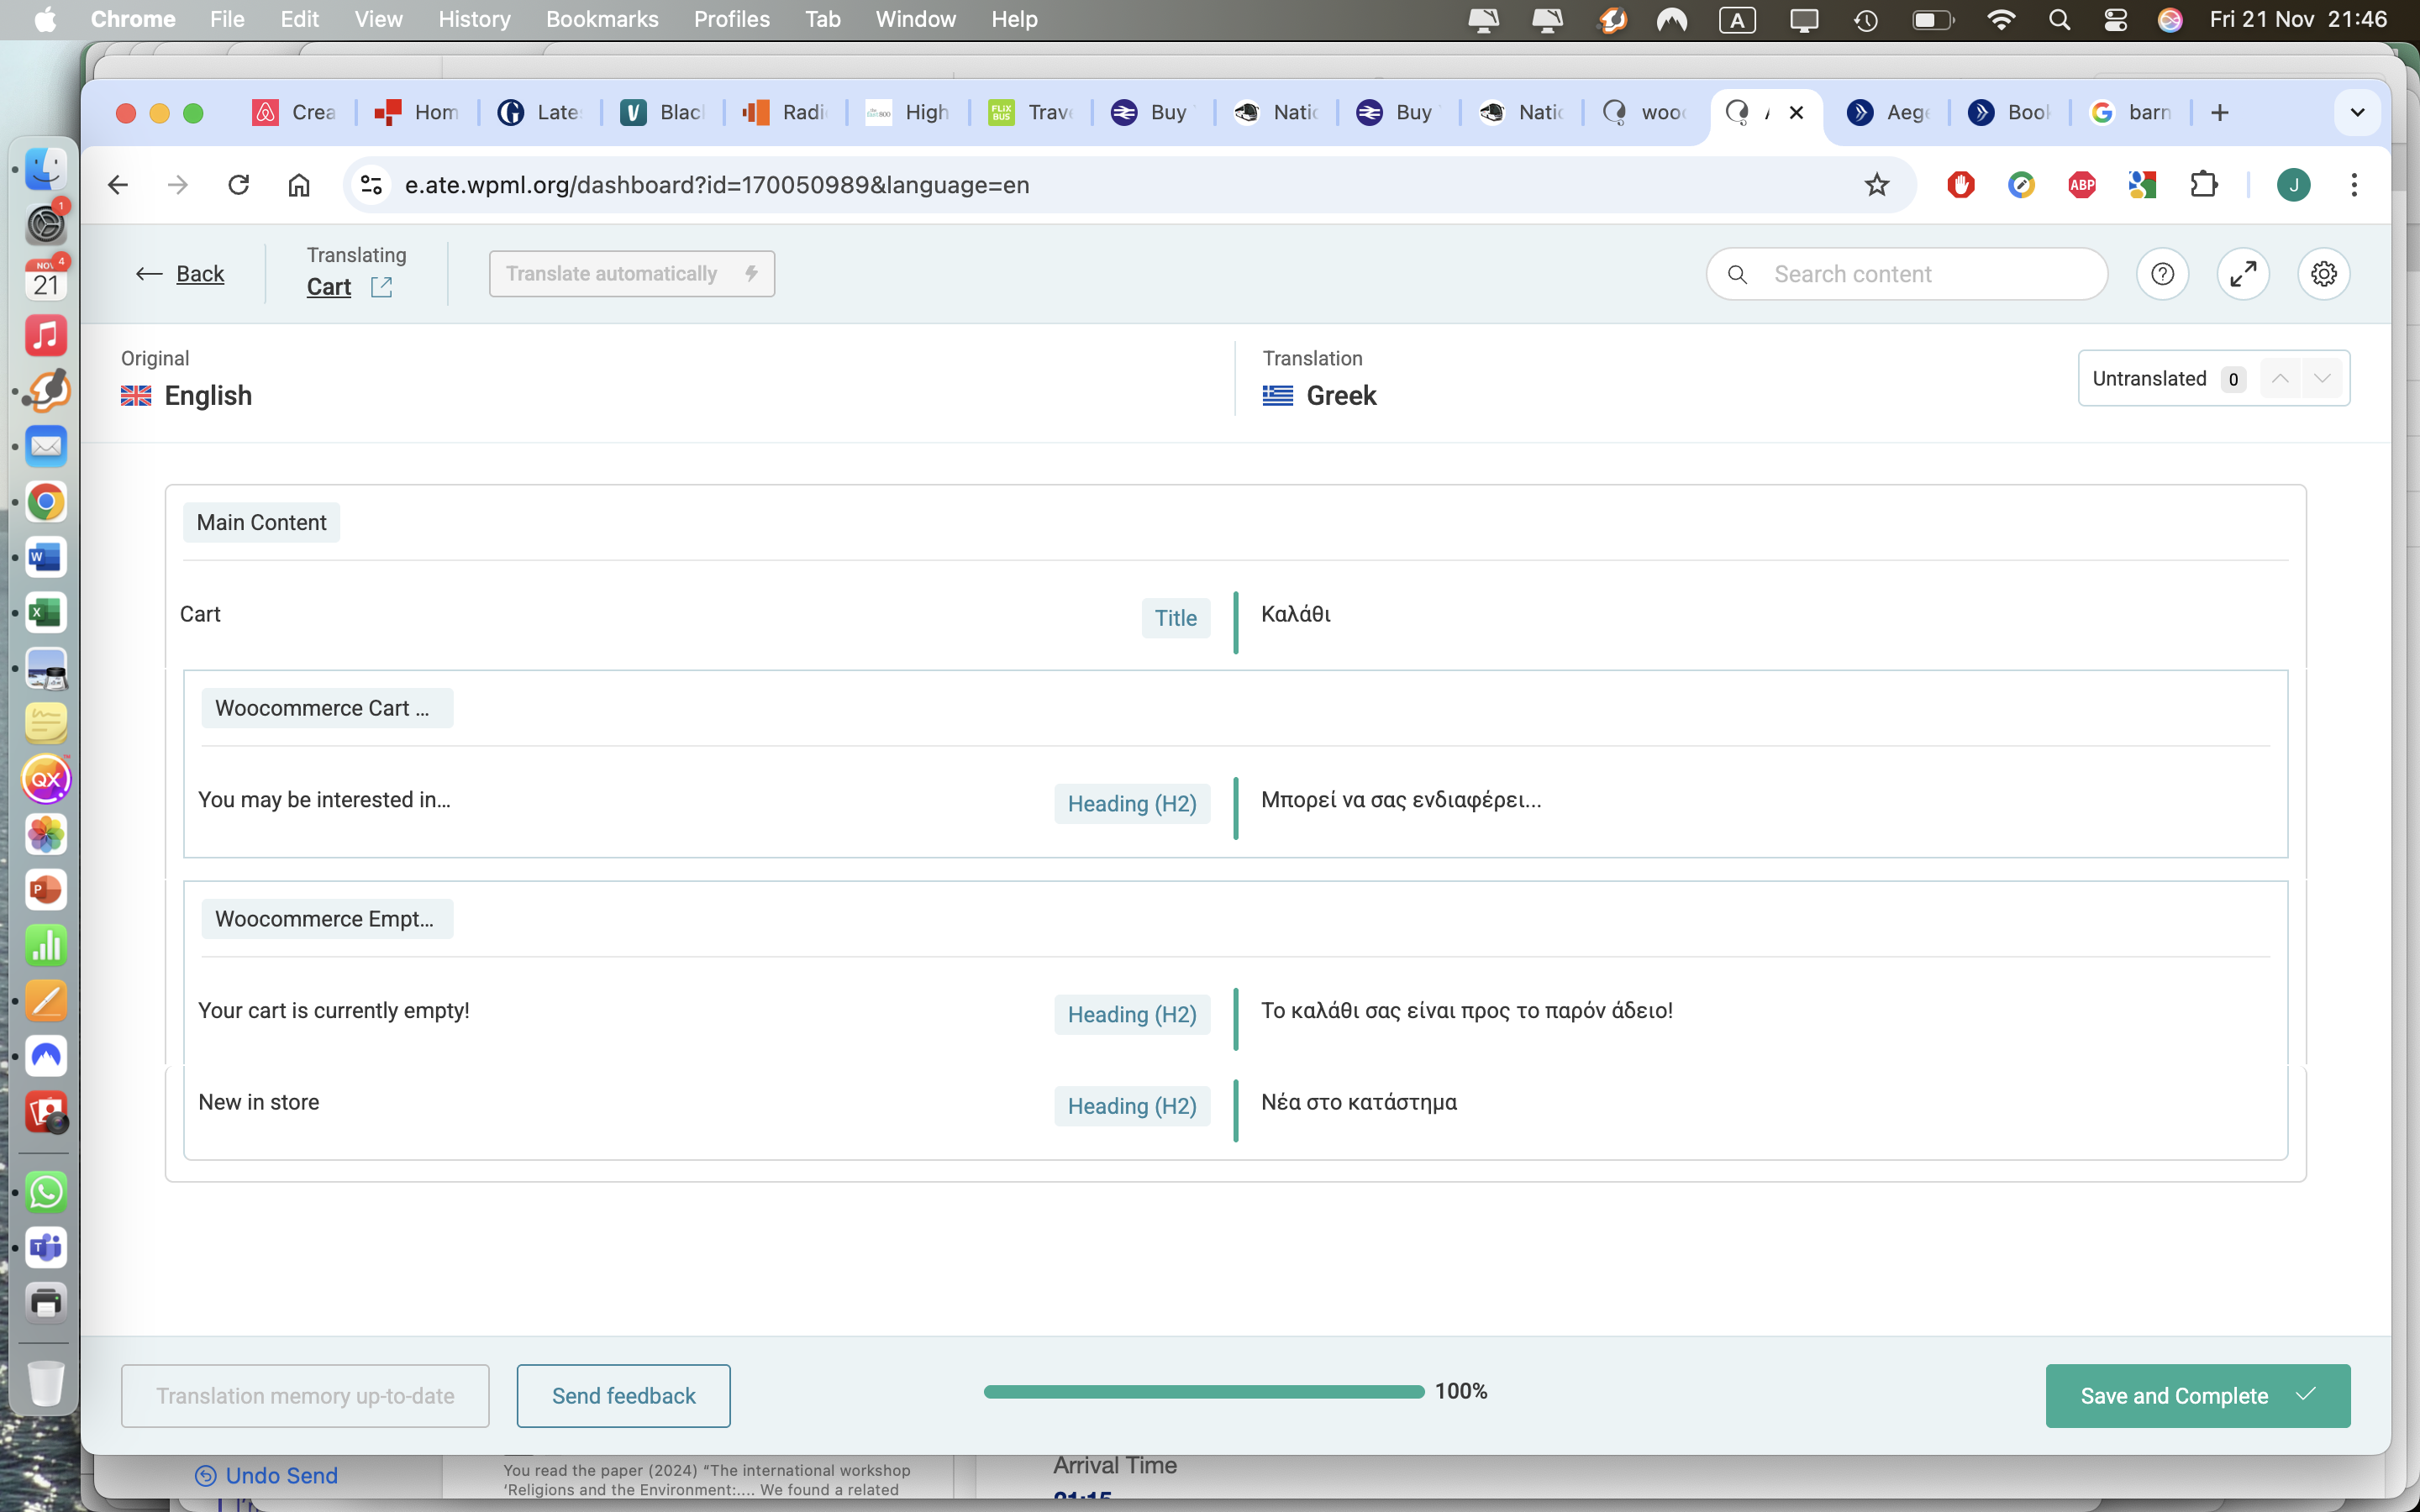Open Cart page external link icon
This screenshot has height=1512, width=2420.
coord(381,287)
